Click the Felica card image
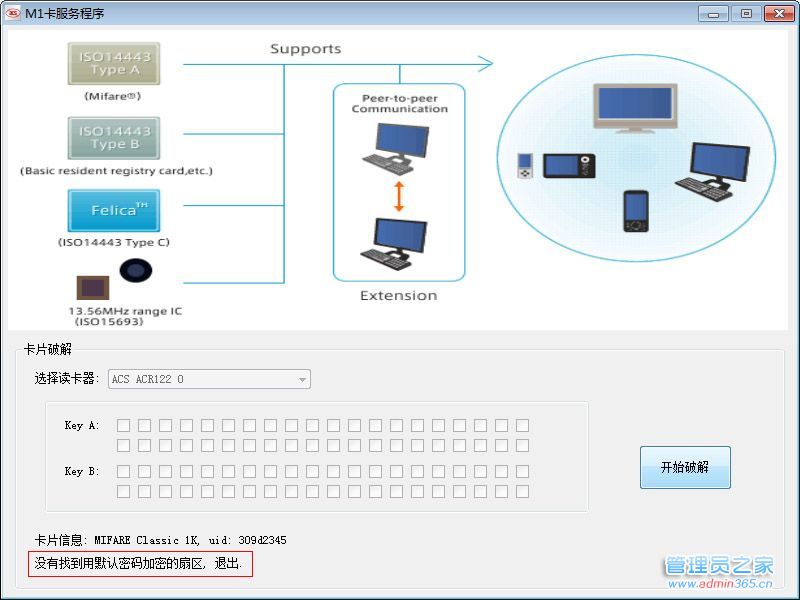 tap(114, 210)
